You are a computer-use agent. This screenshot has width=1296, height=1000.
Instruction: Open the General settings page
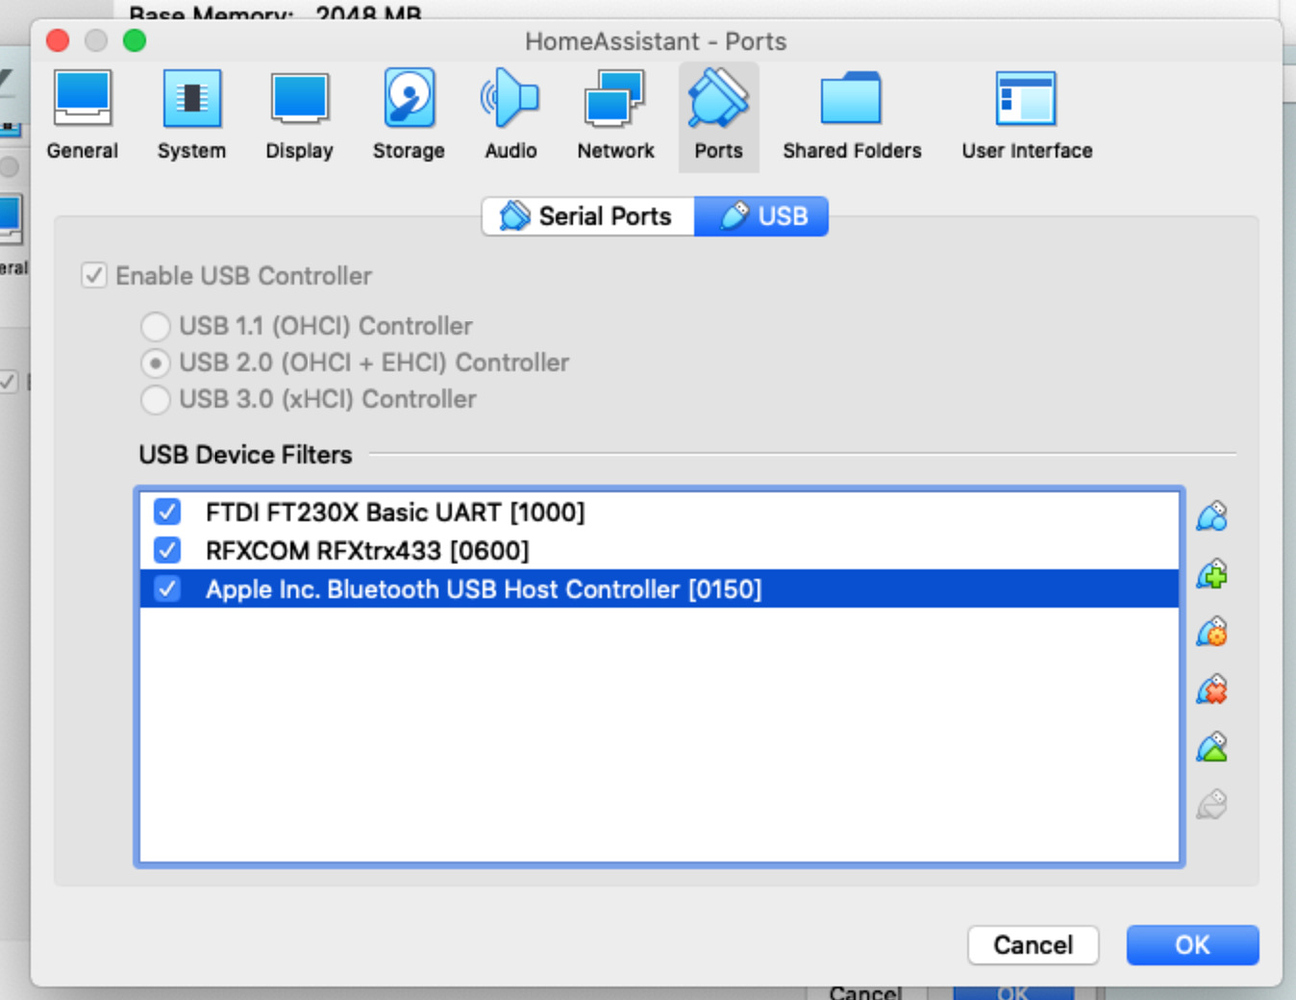pyautogui.click(x=83, y=113)
